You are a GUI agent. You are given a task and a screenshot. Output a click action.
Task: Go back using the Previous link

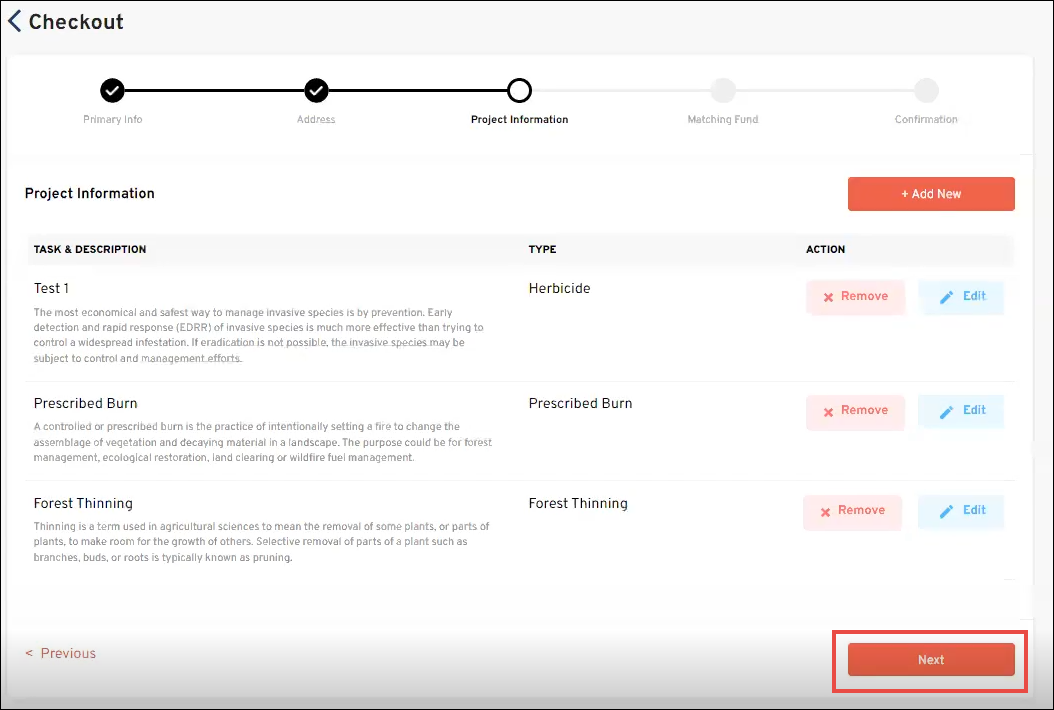[x=61, y=653]
